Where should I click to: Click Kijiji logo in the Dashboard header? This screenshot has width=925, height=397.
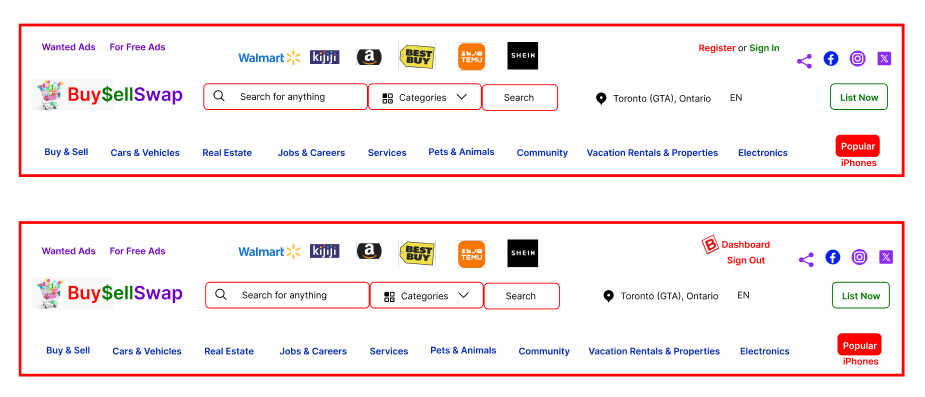coord(324,251)
